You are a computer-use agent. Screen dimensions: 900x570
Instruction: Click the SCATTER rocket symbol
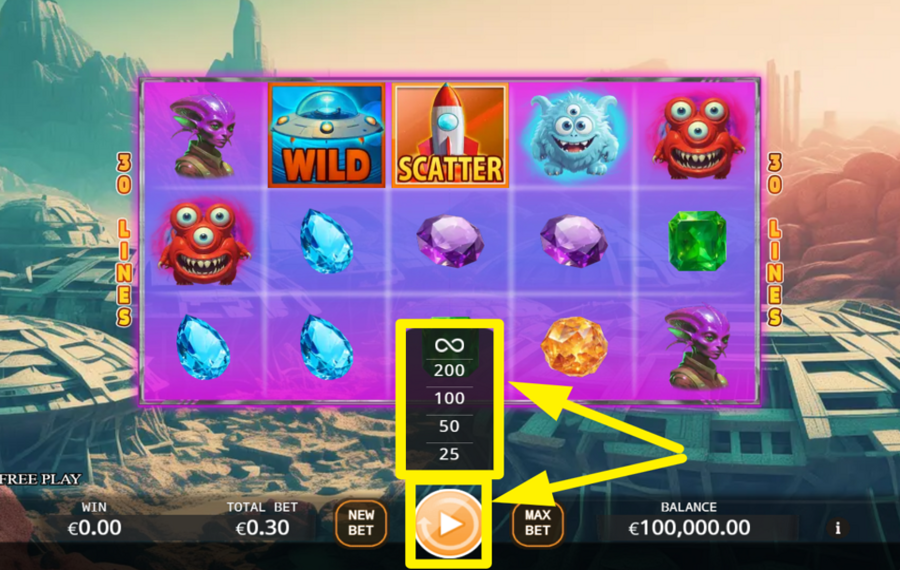point(449,135)
